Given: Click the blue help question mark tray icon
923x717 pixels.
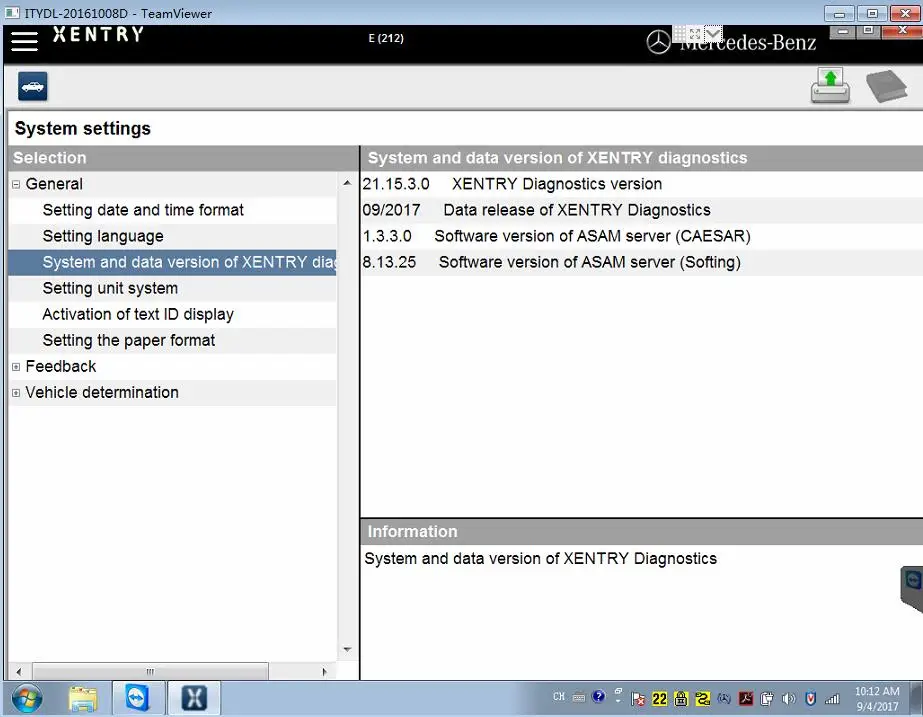Looking at the screenshot, I should point(599,696).
